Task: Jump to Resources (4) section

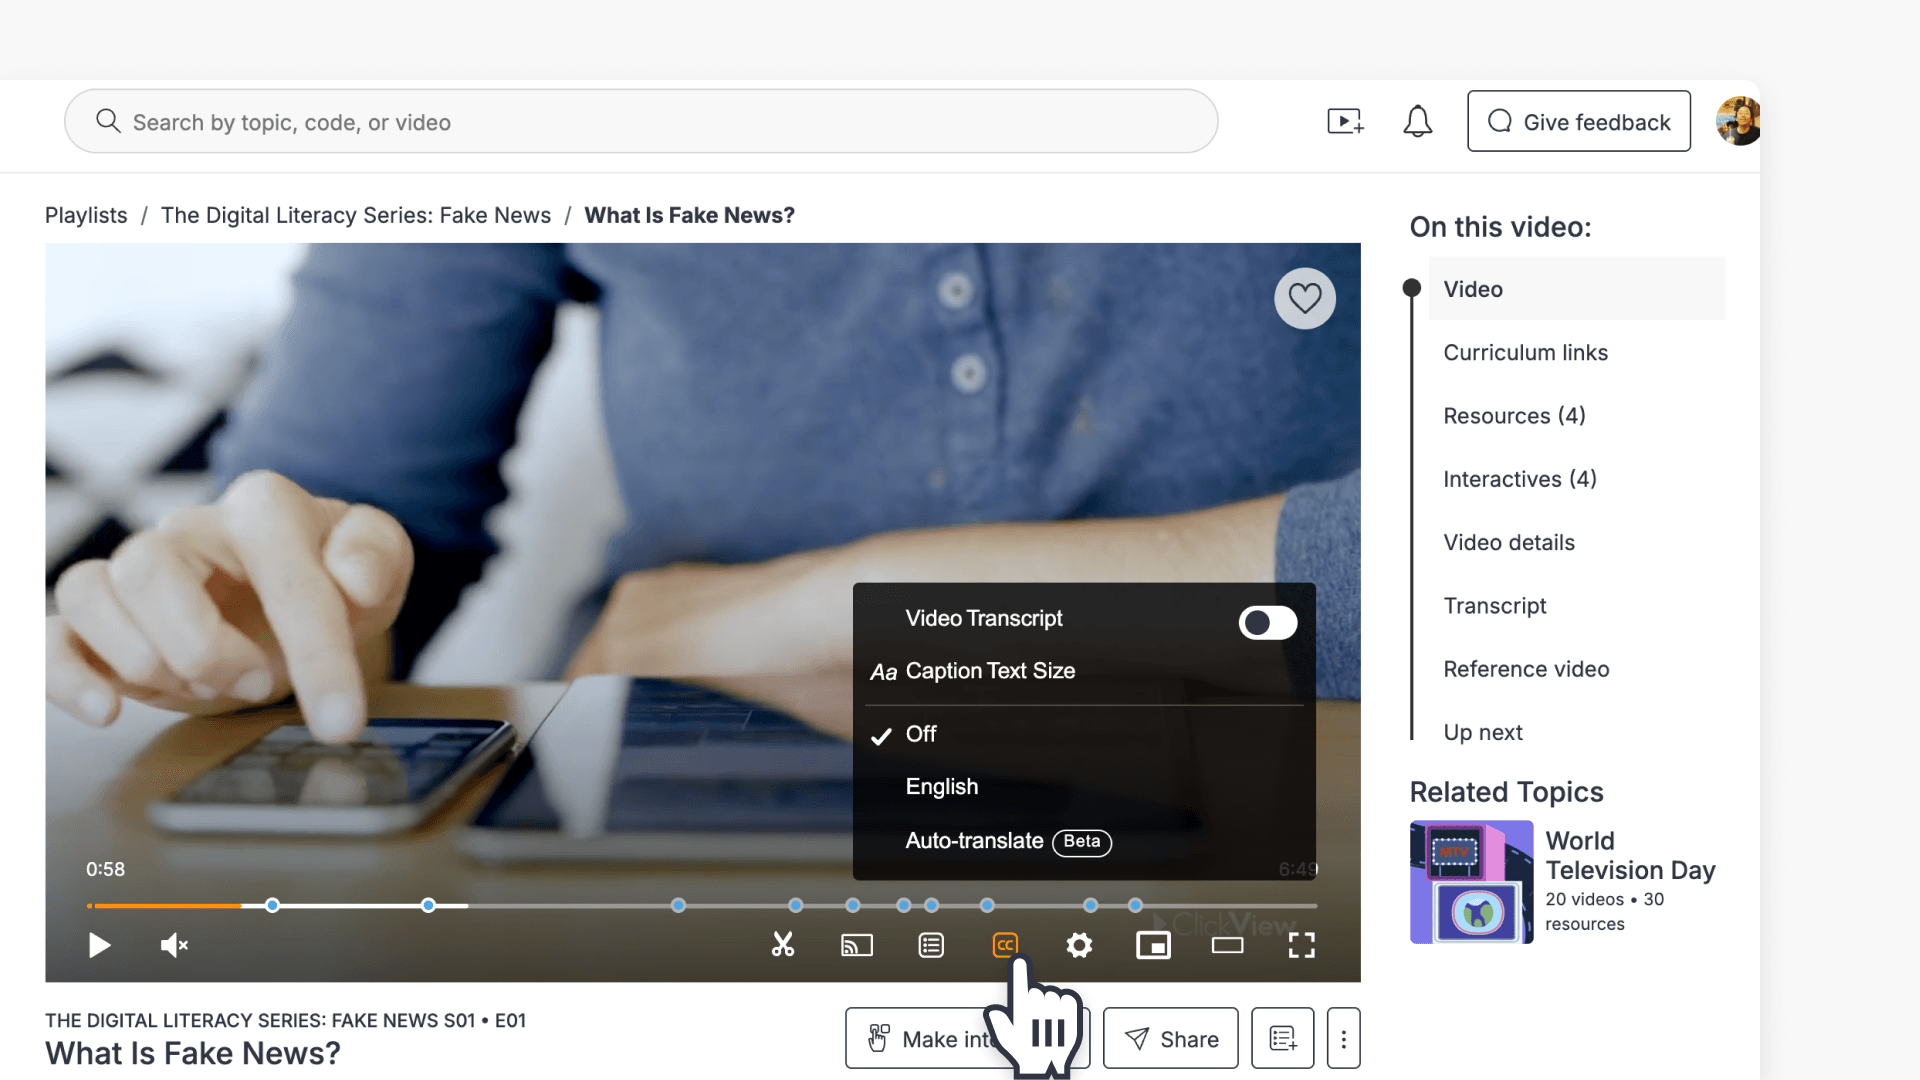Action: pos(1514,415)
